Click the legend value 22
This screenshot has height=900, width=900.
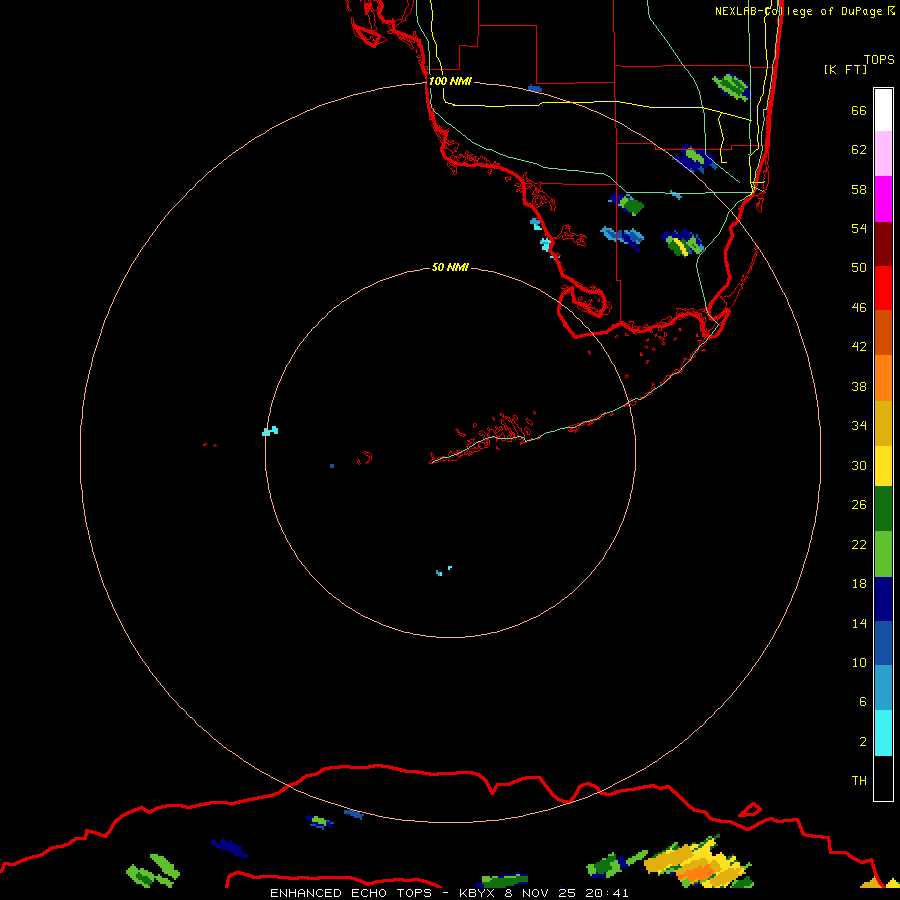(x=859, y=544)
